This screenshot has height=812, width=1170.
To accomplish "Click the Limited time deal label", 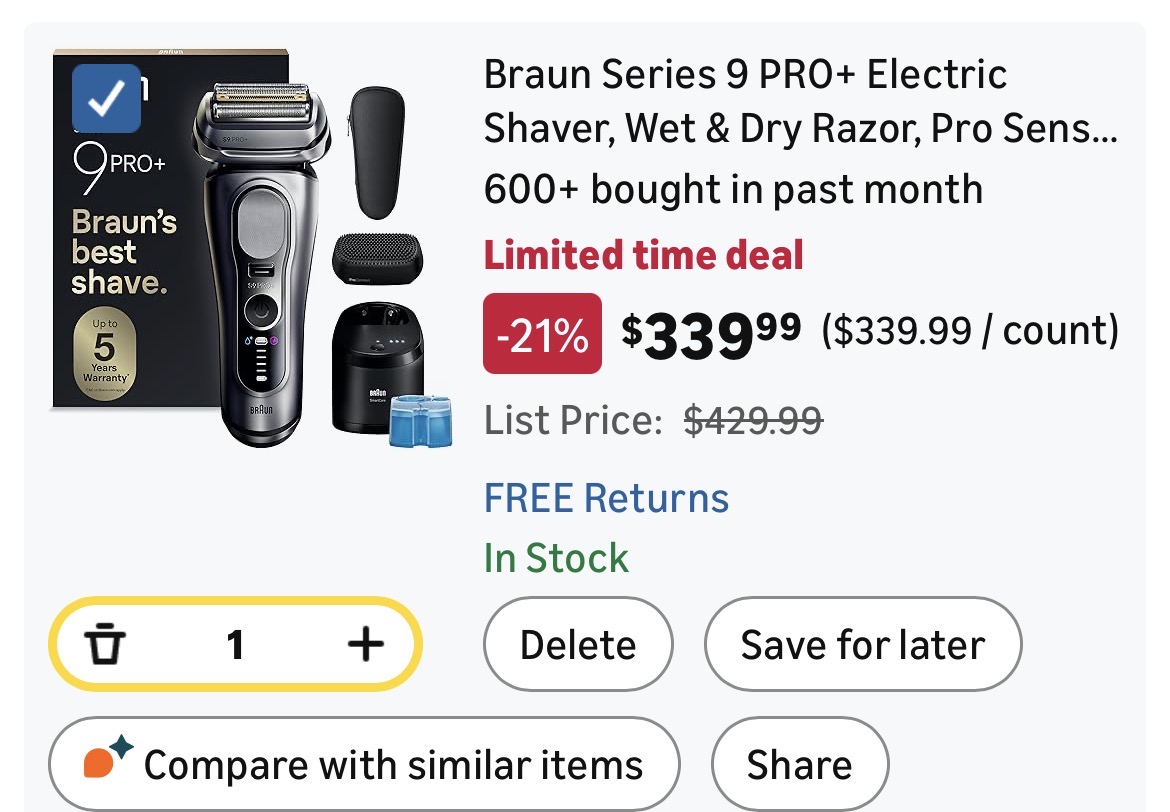I will click(x=643, y=256).
